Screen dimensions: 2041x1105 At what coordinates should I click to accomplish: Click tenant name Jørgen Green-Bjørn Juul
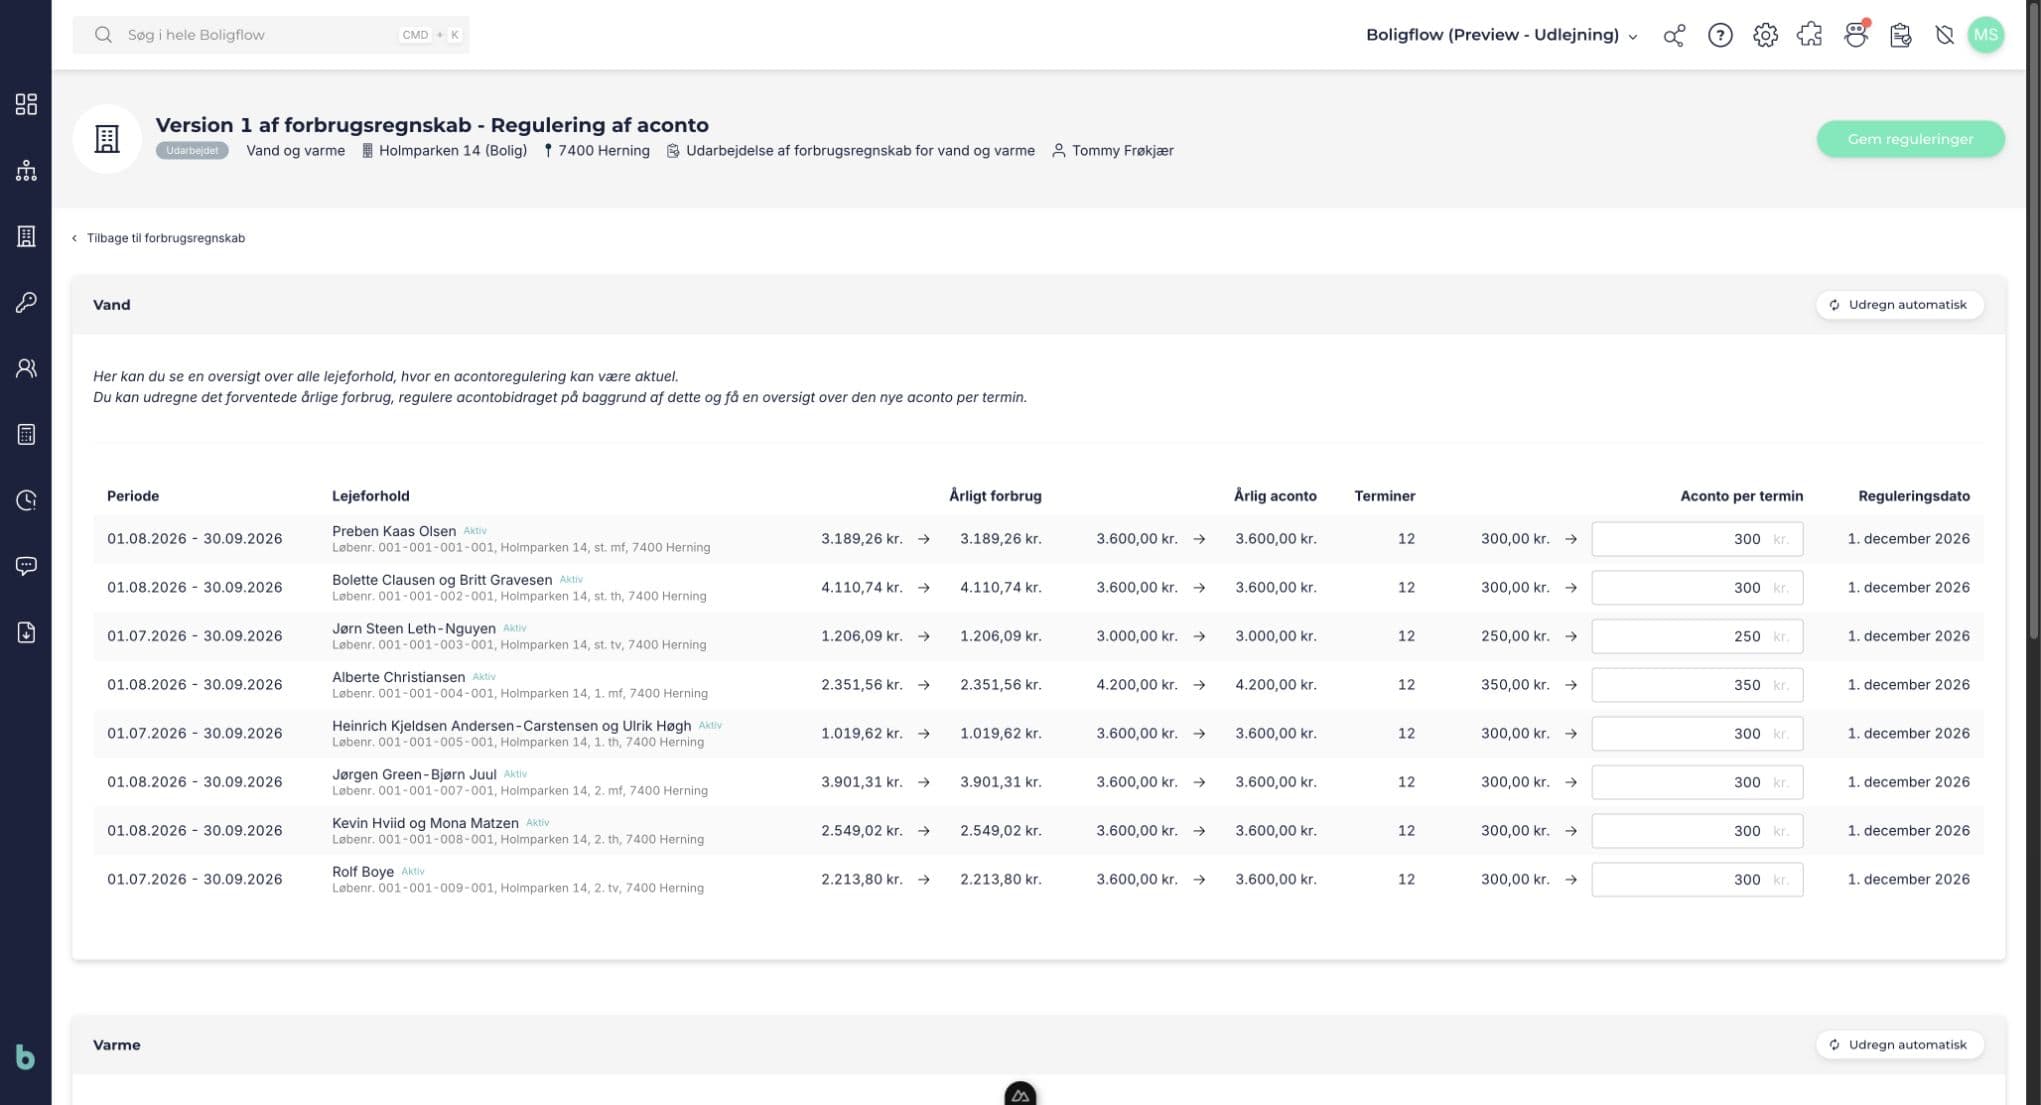pyautogui.click(x=414, y=774)
